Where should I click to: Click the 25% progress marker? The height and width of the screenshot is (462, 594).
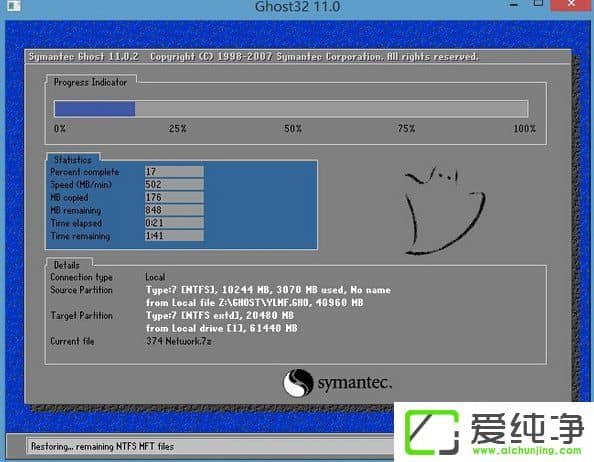tap(177, 129)
